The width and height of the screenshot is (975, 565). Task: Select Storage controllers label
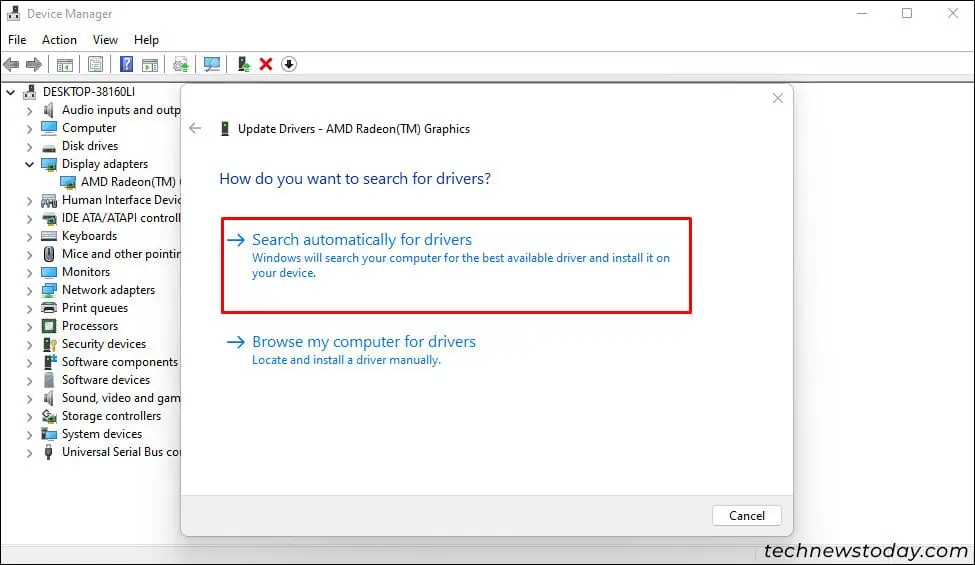(x=111, y=416)
